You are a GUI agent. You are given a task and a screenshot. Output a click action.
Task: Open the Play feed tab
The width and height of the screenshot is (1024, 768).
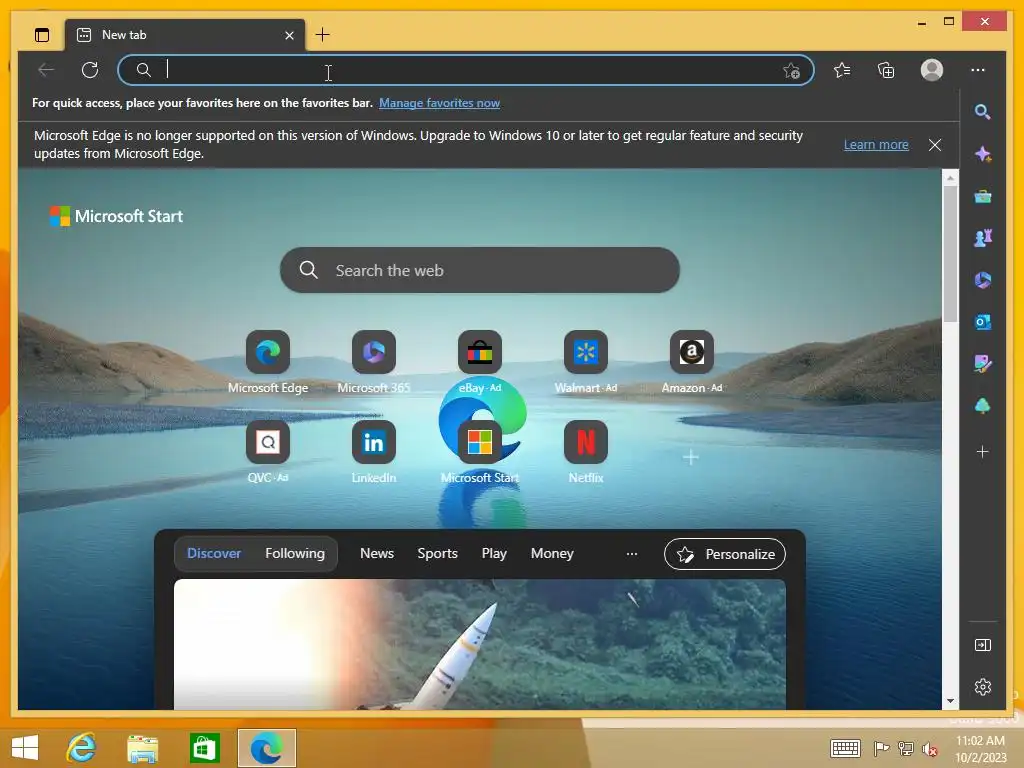[494, 554]
